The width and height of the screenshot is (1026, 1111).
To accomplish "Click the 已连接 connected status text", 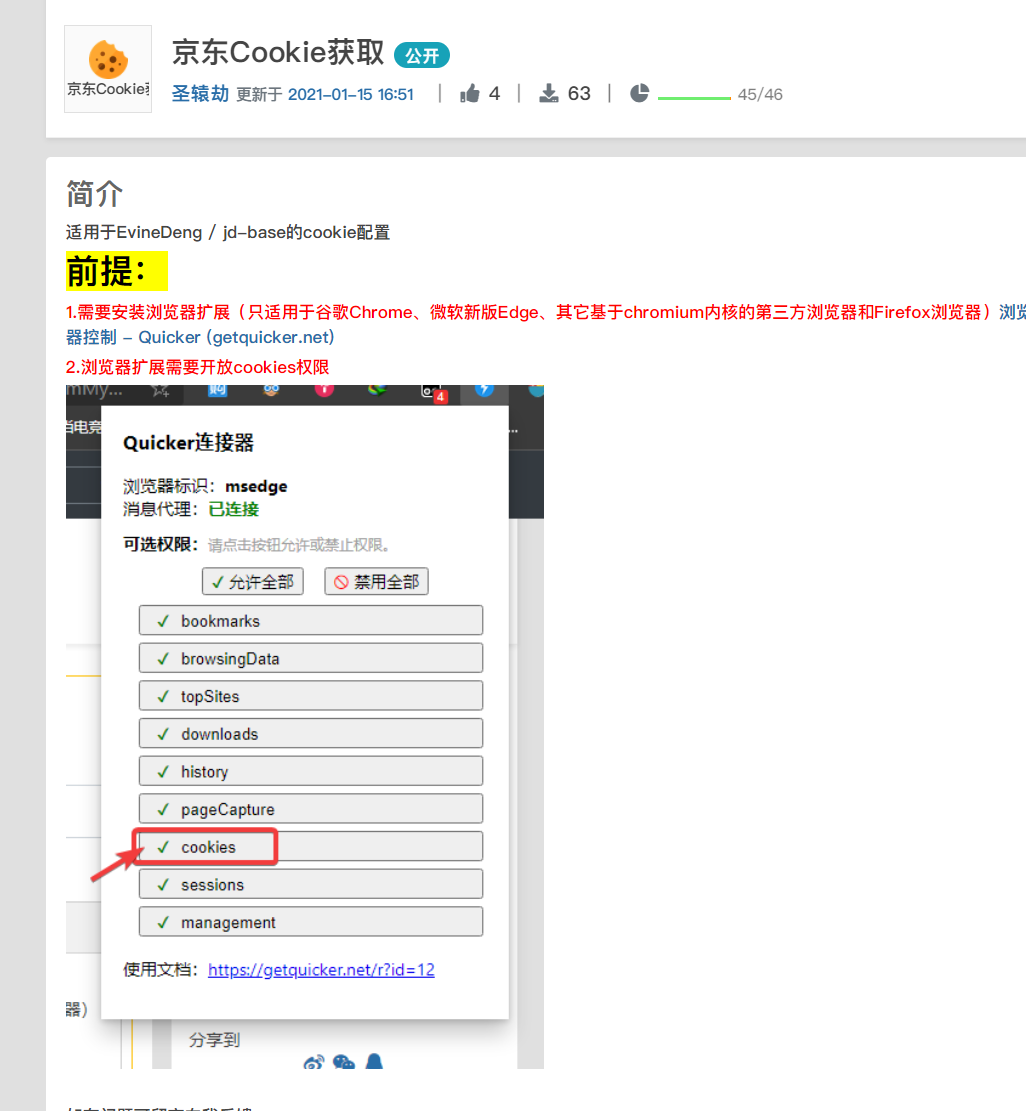I will [x=234, y=509].
